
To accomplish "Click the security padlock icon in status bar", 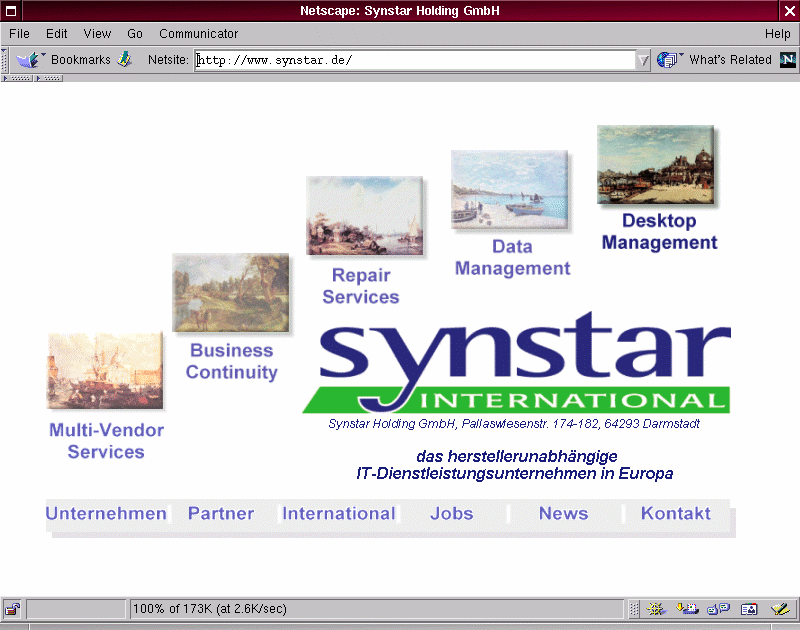I will pyautogui.click(x=12, y=609).
